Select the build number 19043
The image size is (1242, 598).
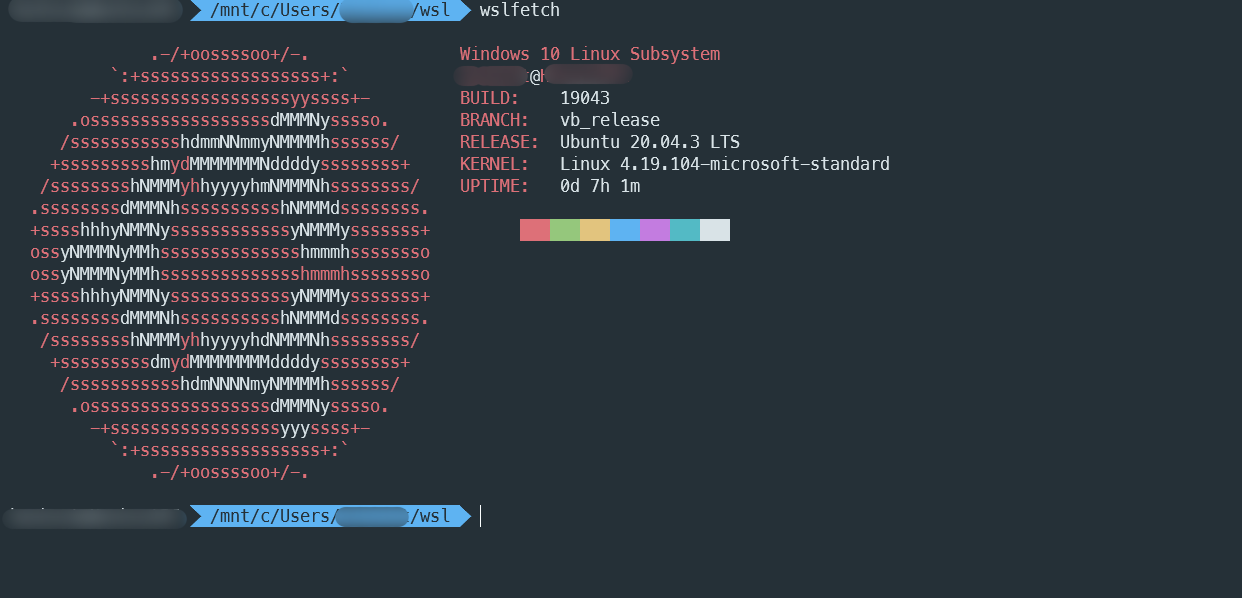coord(585,98)
